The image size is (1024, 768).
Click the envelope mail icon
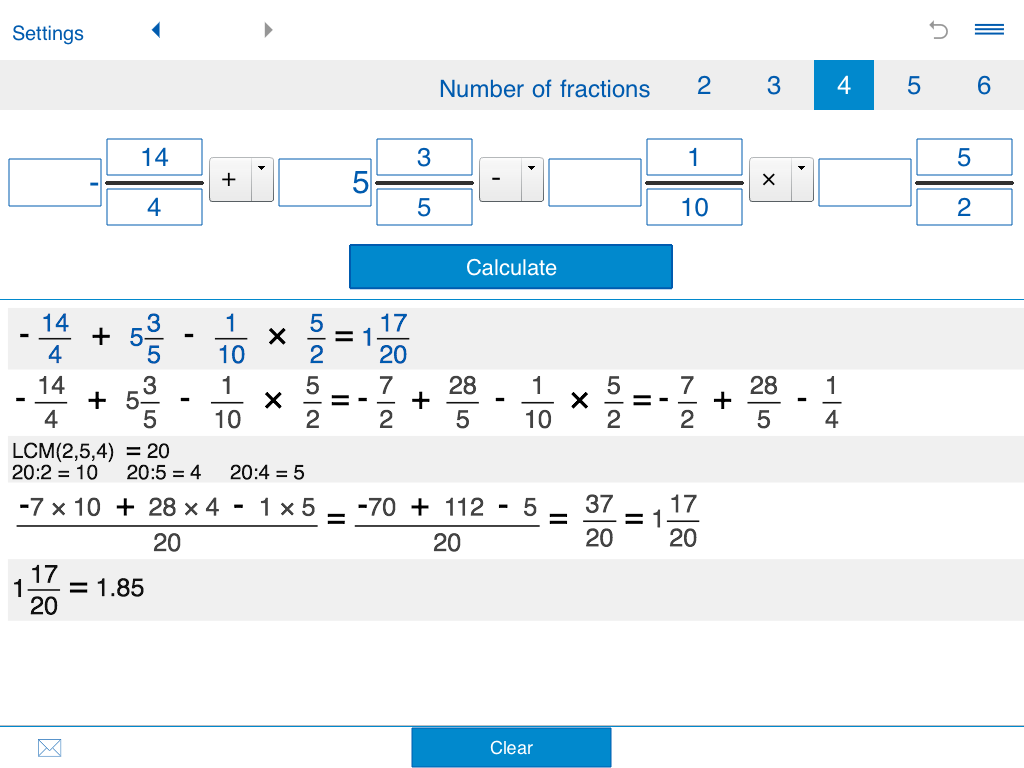(49, 747)
